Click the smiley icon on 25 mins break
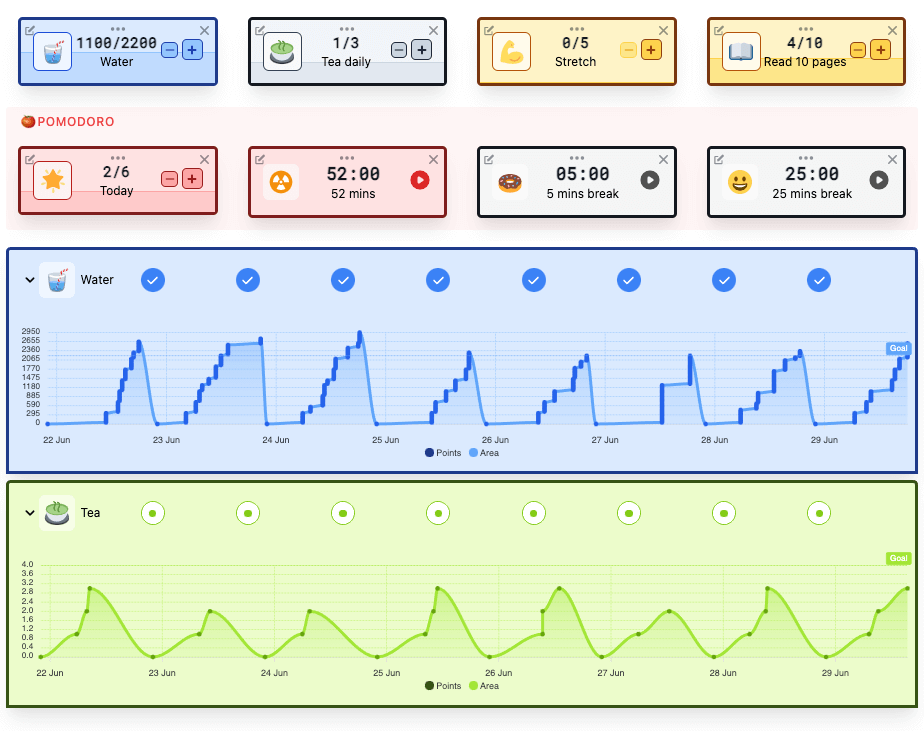924x731 pixels. (741, 181)
